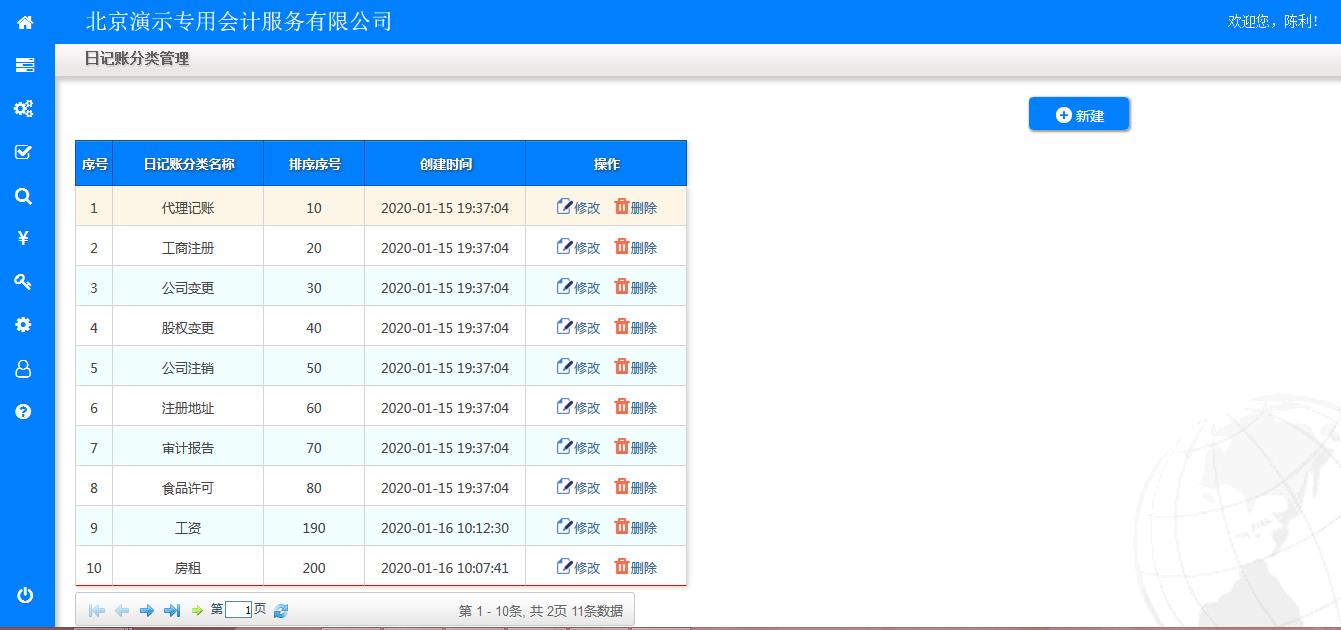Click the 2020-01-16 10:07:41 timestamp cell
The image size is (1341, 630).
pyautogui.click(x=445, y=567)
